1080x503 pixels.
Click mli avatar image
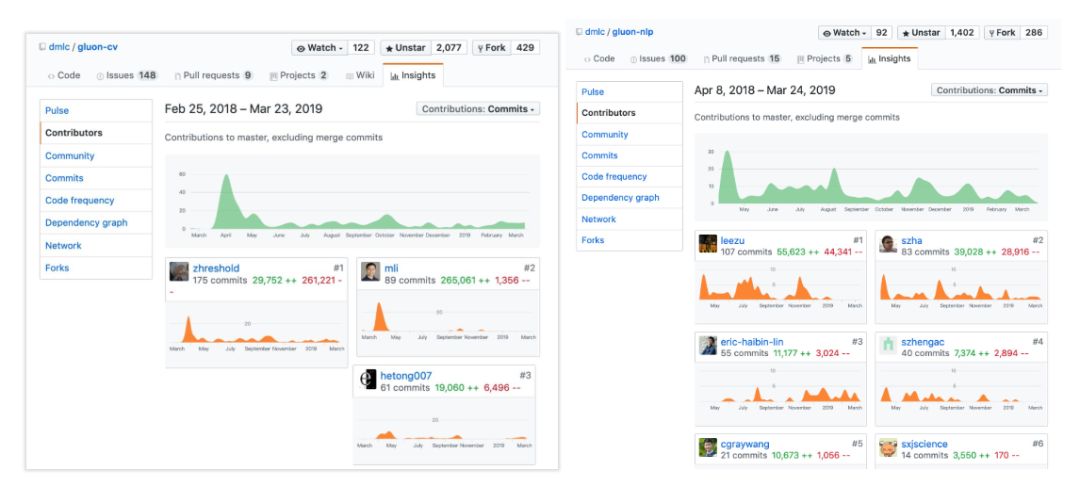coord(371,271)
